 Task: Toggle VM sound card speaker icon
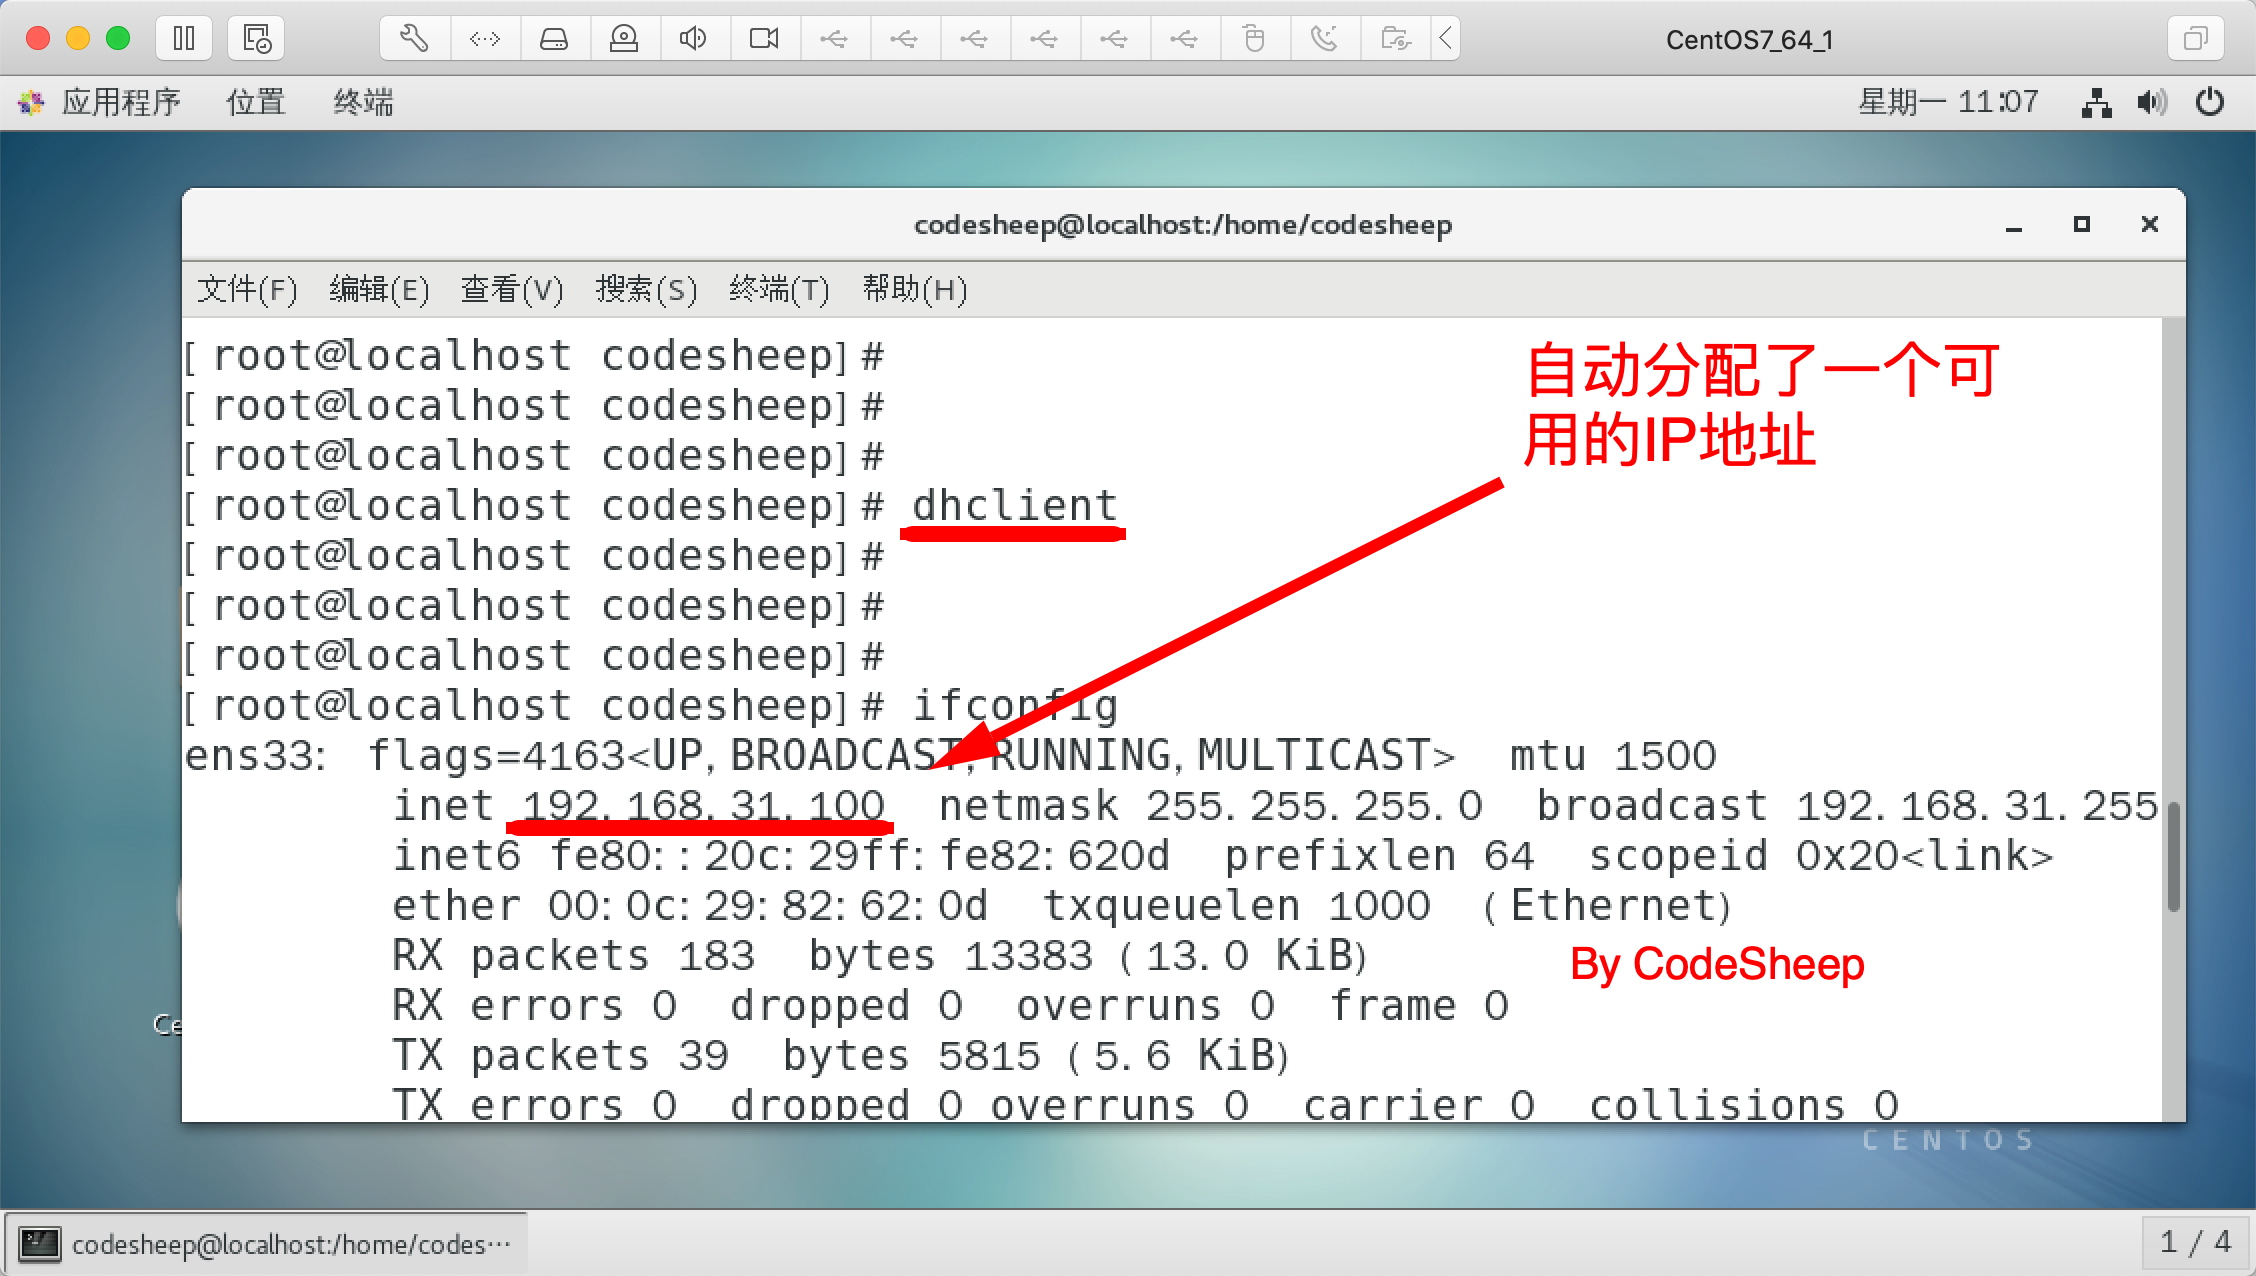tap(693, 39)
